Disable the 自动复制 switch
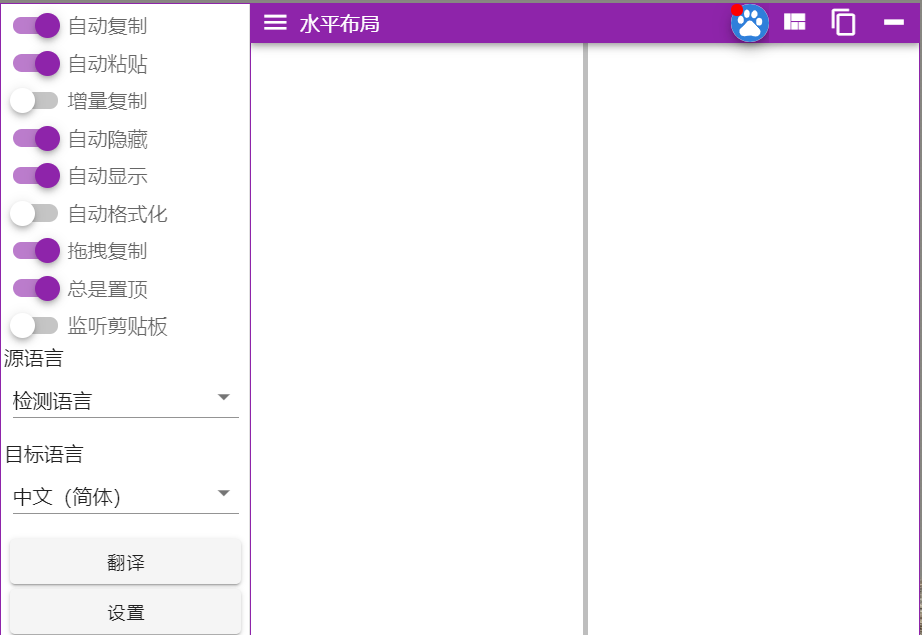Image resolution: width=922 pixels, height=635 pixels. coord(36,26)
